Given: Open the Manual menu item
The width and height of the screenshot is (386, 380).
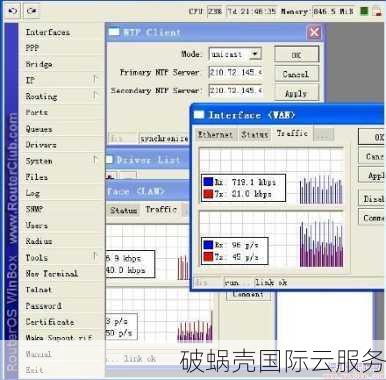Looking at the screenshot, I should (38, 354).
